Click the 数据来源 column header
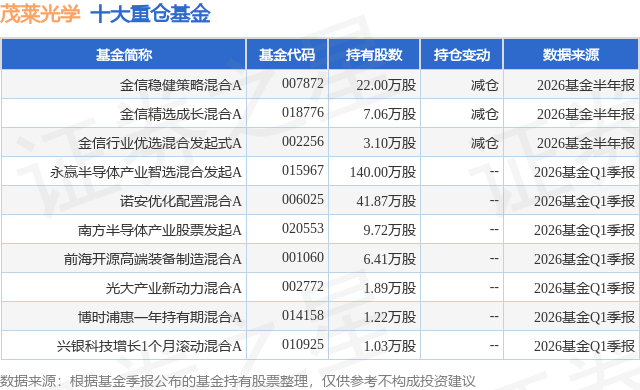640x390 pixels. [x=571, y=55]
